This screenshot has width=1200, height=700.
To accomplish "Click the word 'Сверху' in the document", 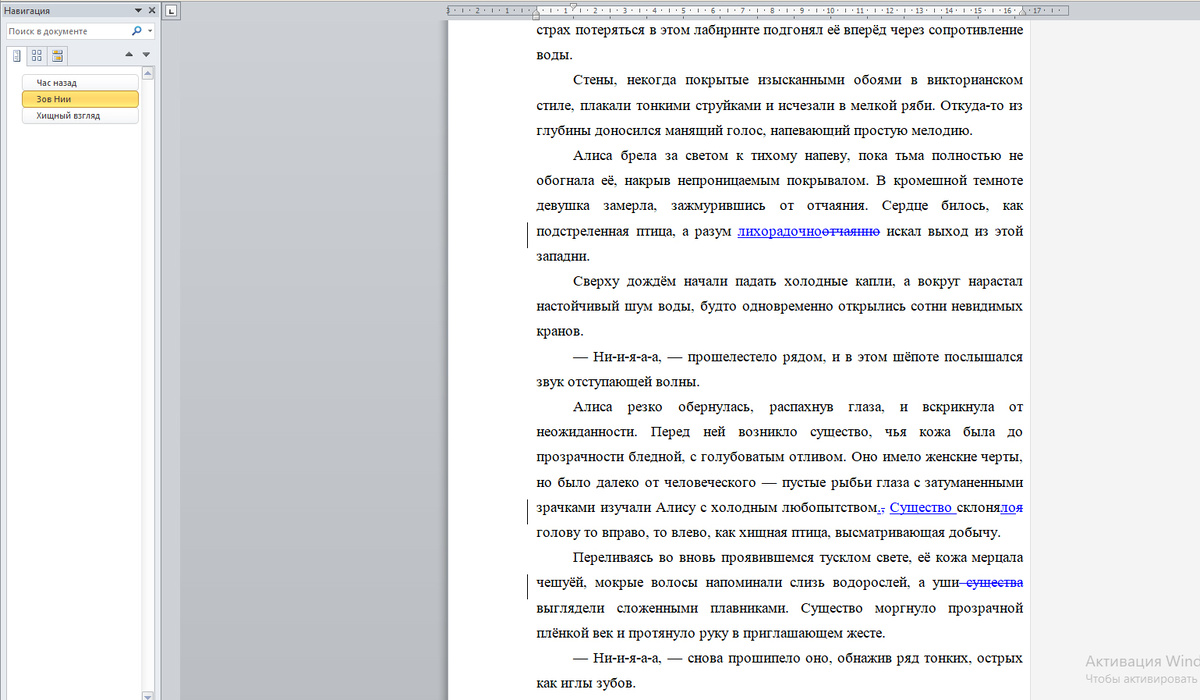I will [597, 281].
